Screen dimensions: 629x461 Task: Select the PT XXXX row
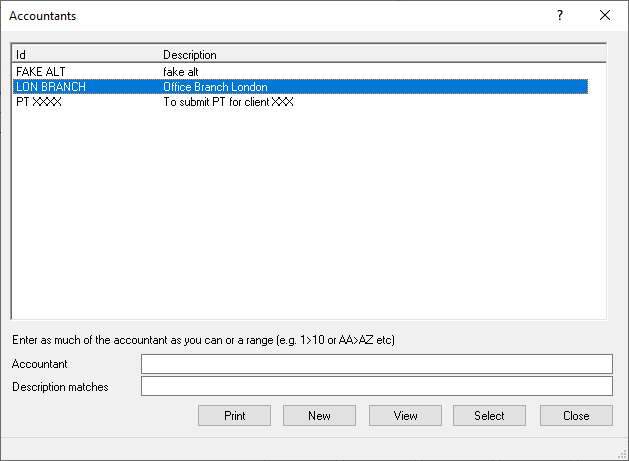point(300,102)
